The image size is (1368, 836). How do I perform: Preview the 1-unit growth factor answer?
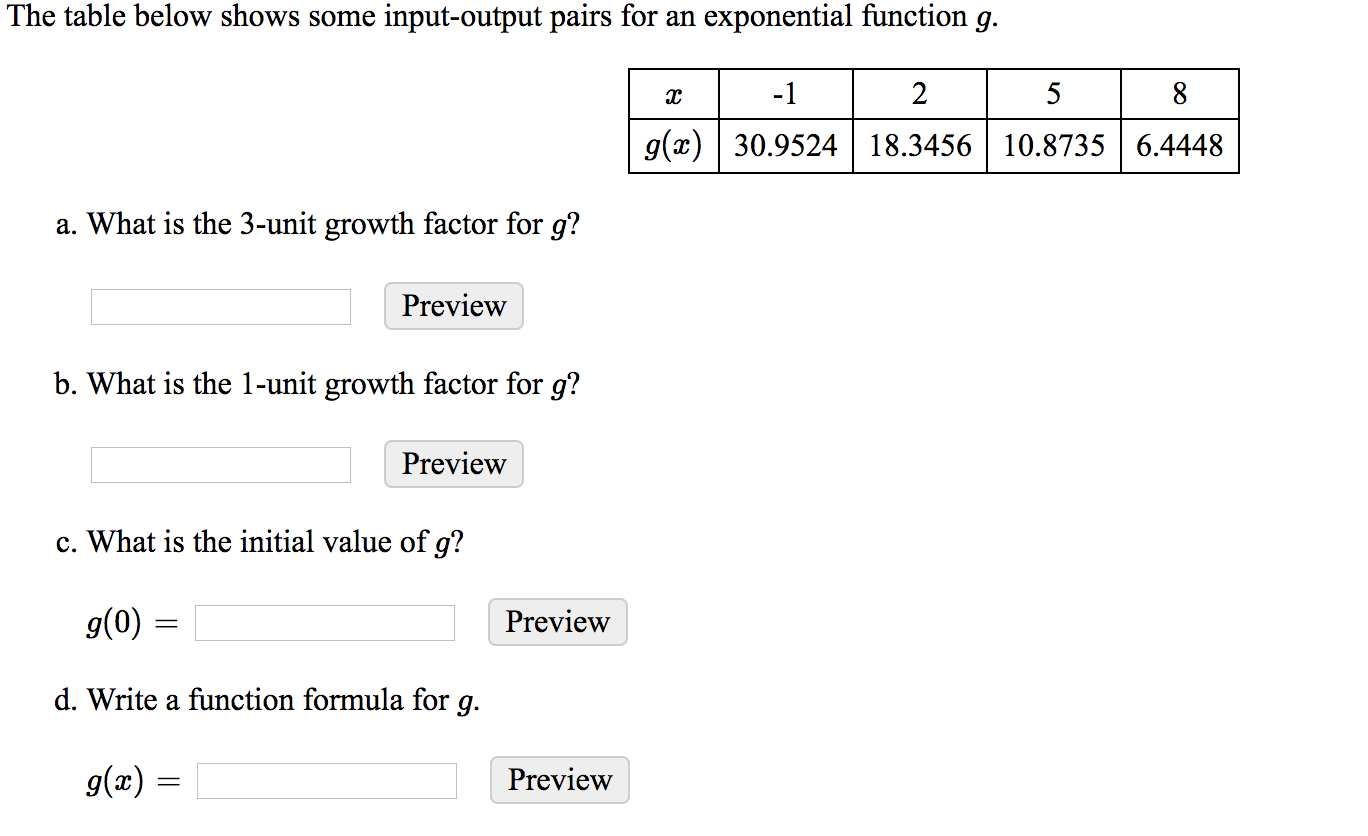pos(454,464)
